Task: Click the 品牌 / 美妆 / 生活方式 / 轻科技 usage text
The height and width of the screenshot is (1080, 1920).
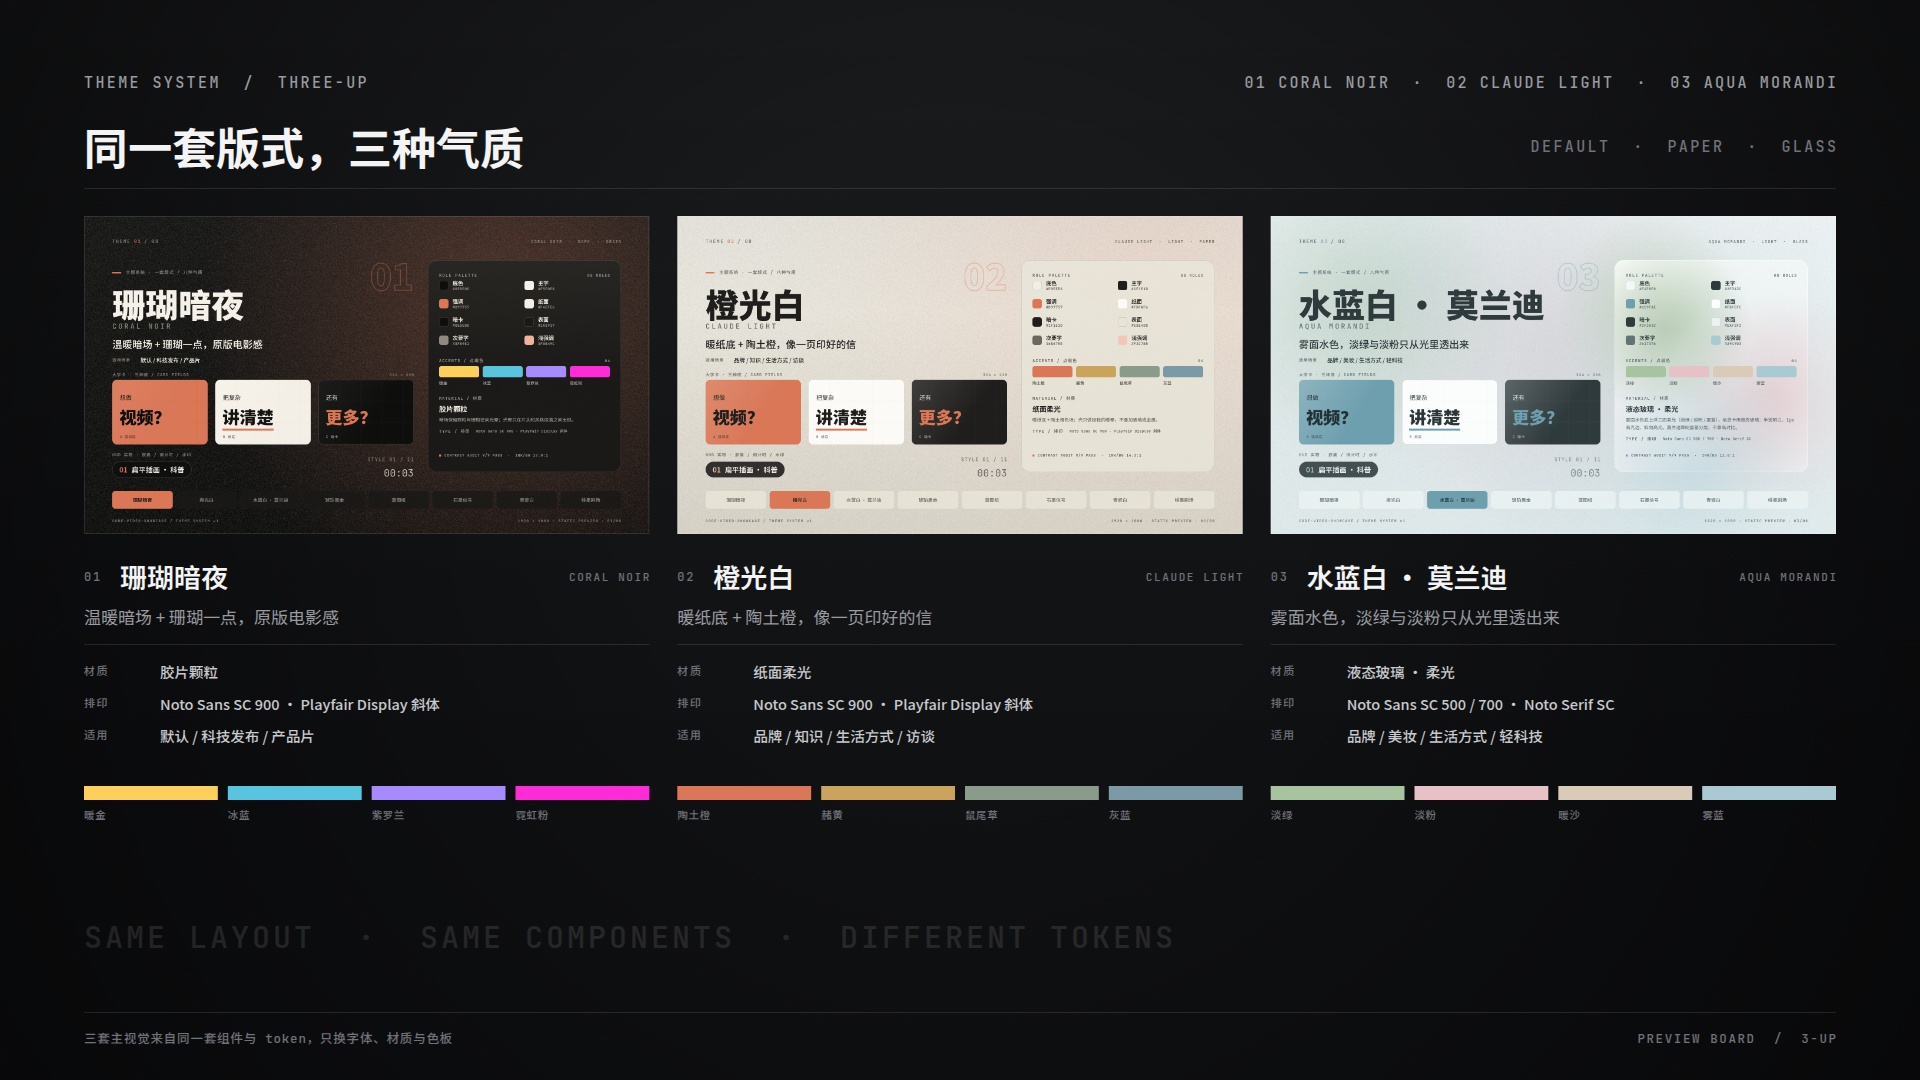Action: (x=1444, y=736)
